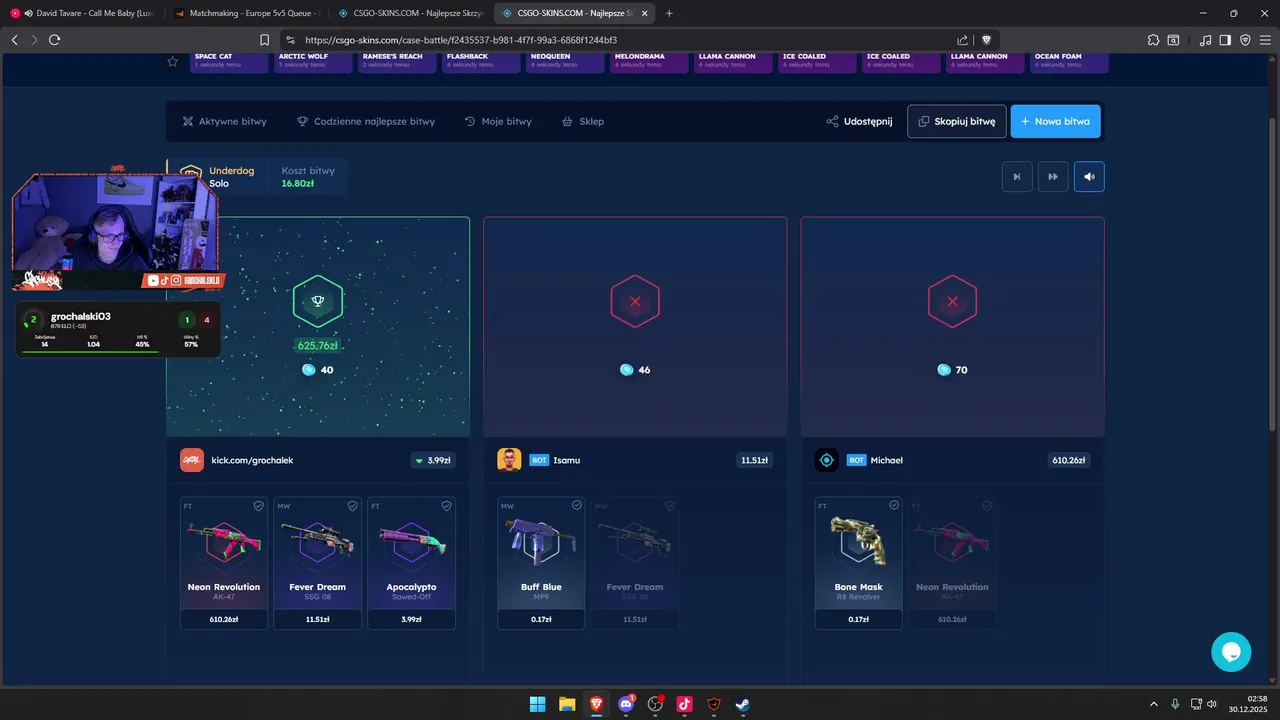Fast-forward the battle animation
The height and width of the screenshot is (720, 1280).
pyautogui.click(x=1053, y=177)
